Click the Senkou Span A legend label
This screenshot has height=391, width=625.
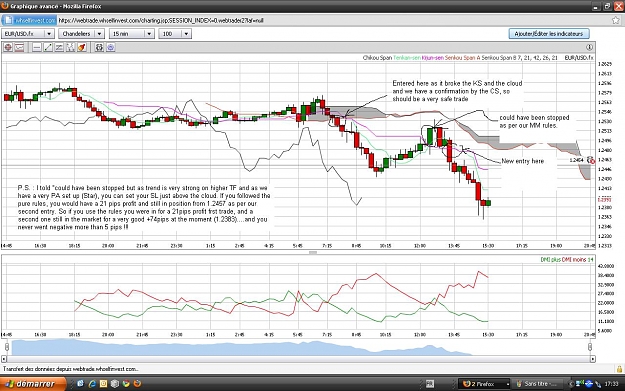click(x=462, y=58)
